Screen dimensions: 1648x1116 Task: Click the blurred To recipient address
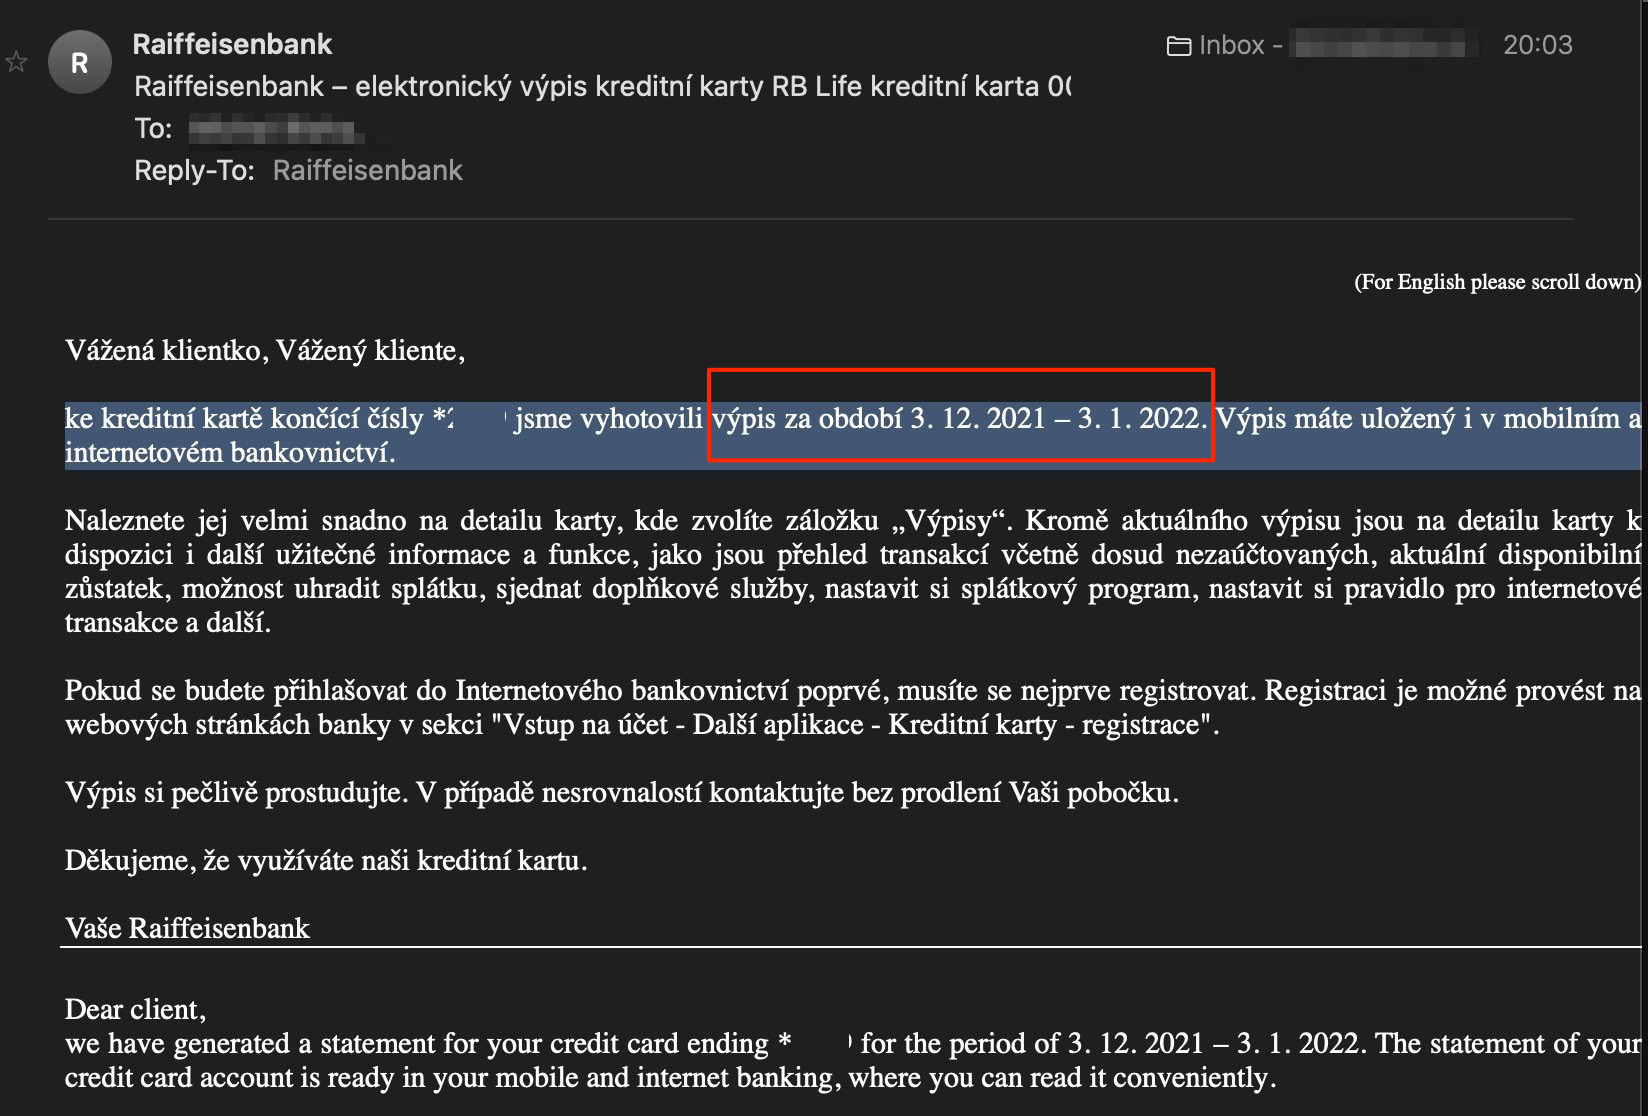point(274,130)
